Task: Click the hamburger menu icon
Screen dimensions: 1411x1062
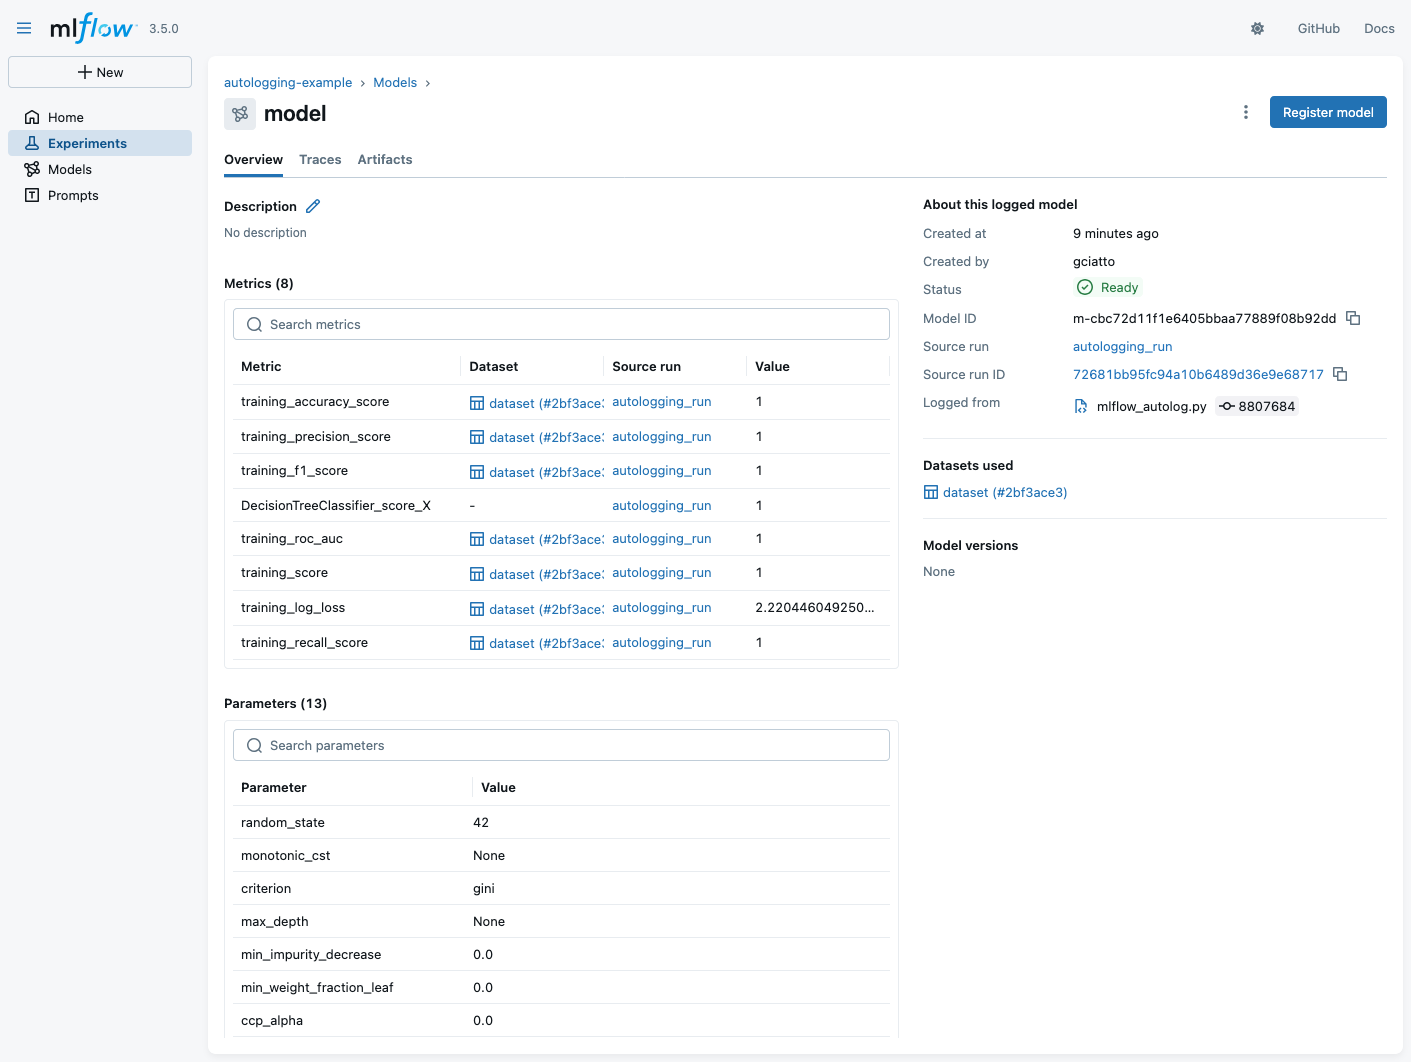Action: tap(24, 29)
